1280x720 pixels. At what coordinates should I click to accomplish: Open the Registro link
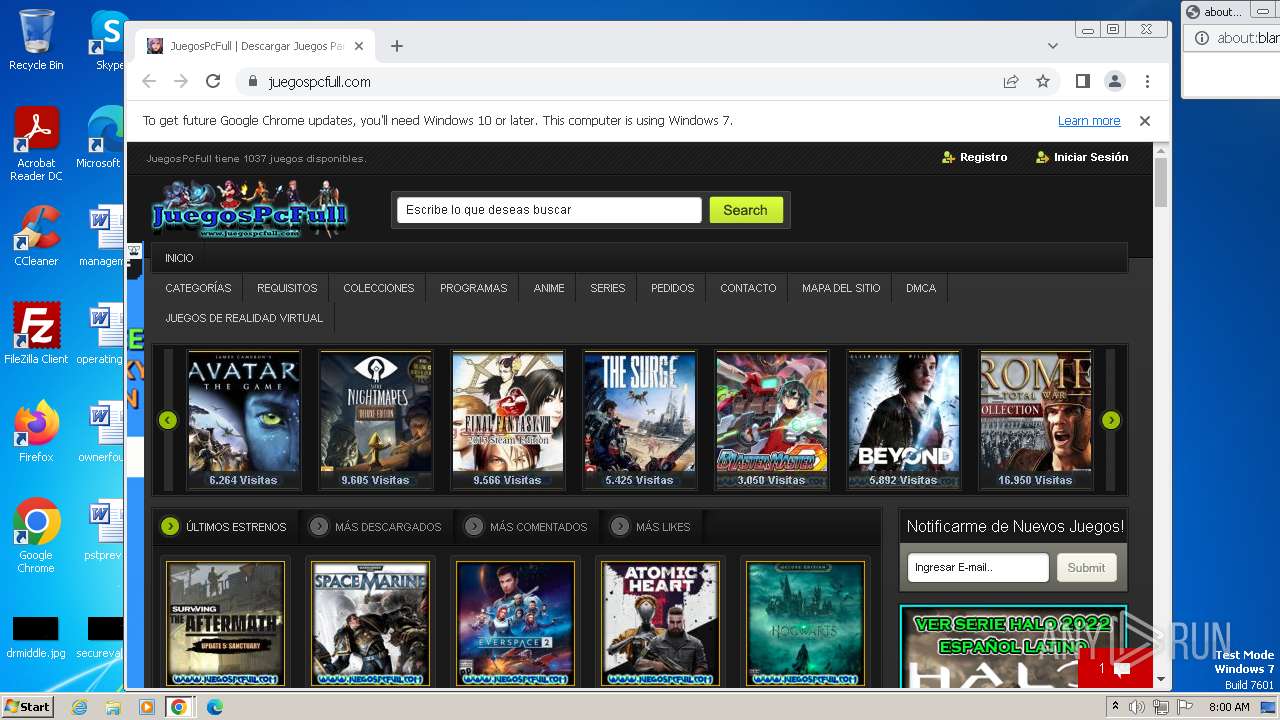975,157
